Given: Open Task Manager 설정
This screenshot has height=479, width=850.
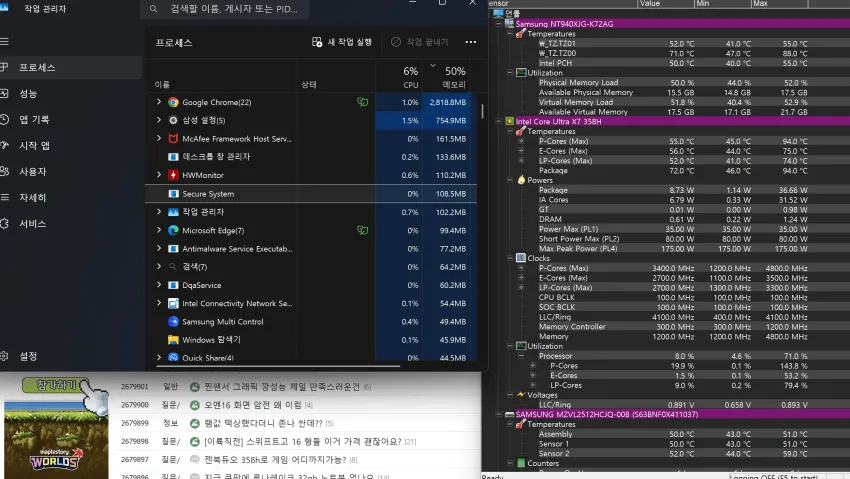Looking at the screenshot, I should tap(70, 356).
